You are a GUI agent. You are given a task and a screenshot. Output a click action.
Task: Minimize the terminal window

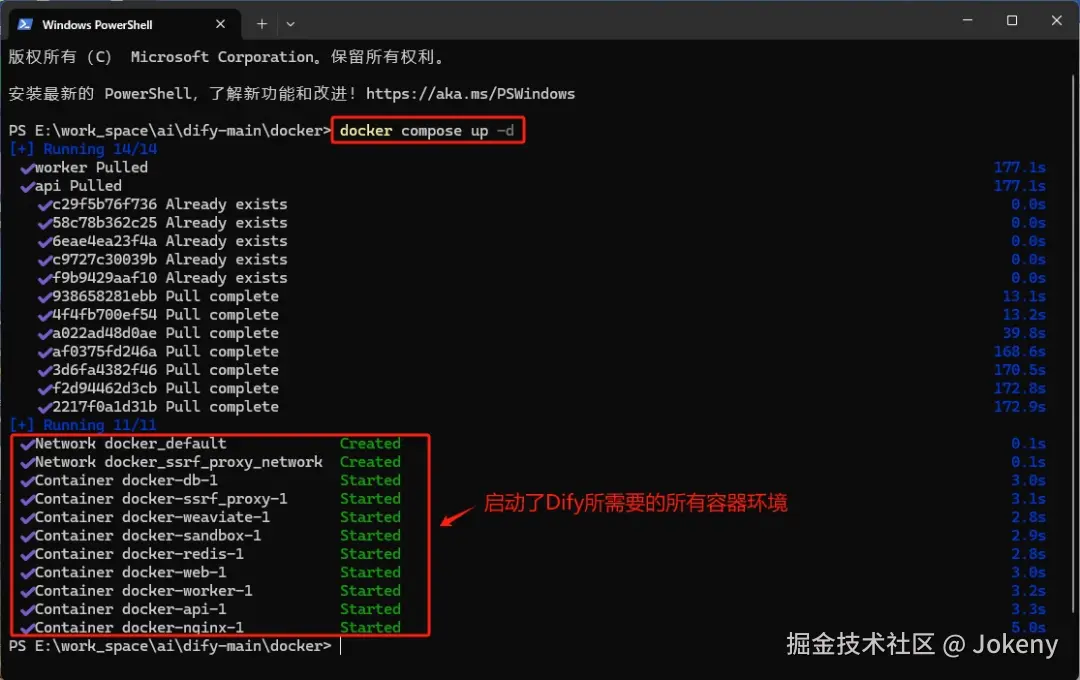[968, 21]
